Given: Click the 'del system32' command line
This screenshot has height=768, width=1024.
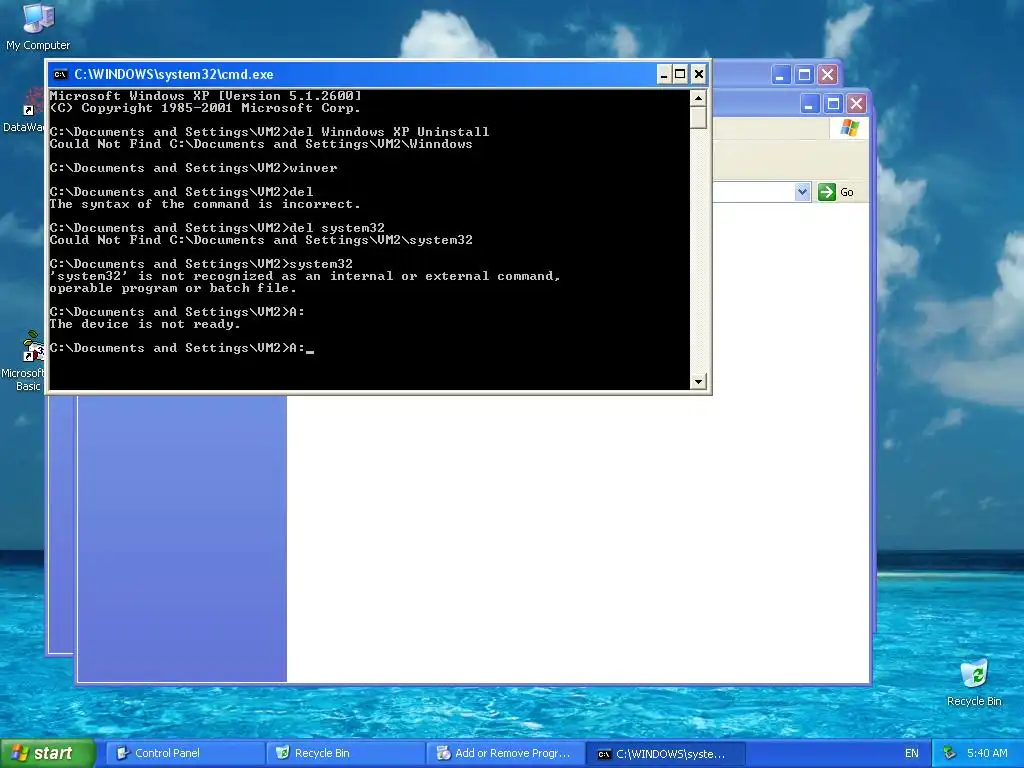Looking at the screenshot, I should click(x=217, y=228).
